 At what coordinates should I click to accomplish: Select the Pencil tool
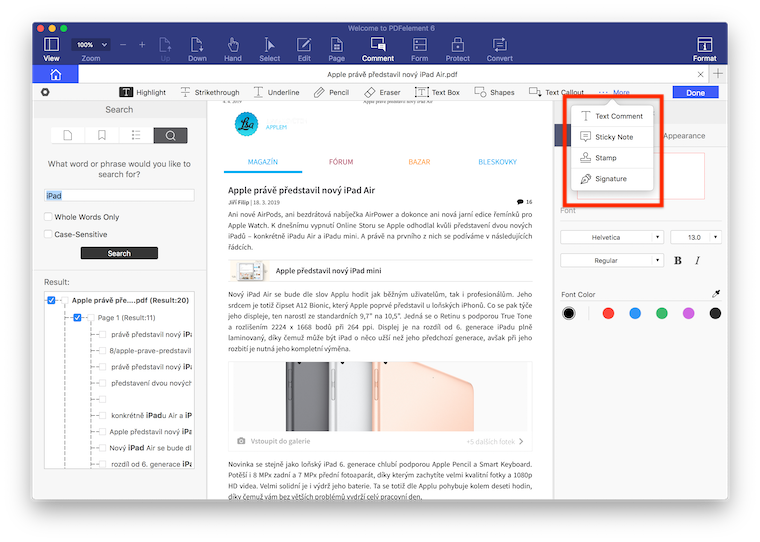pos(332,92)
